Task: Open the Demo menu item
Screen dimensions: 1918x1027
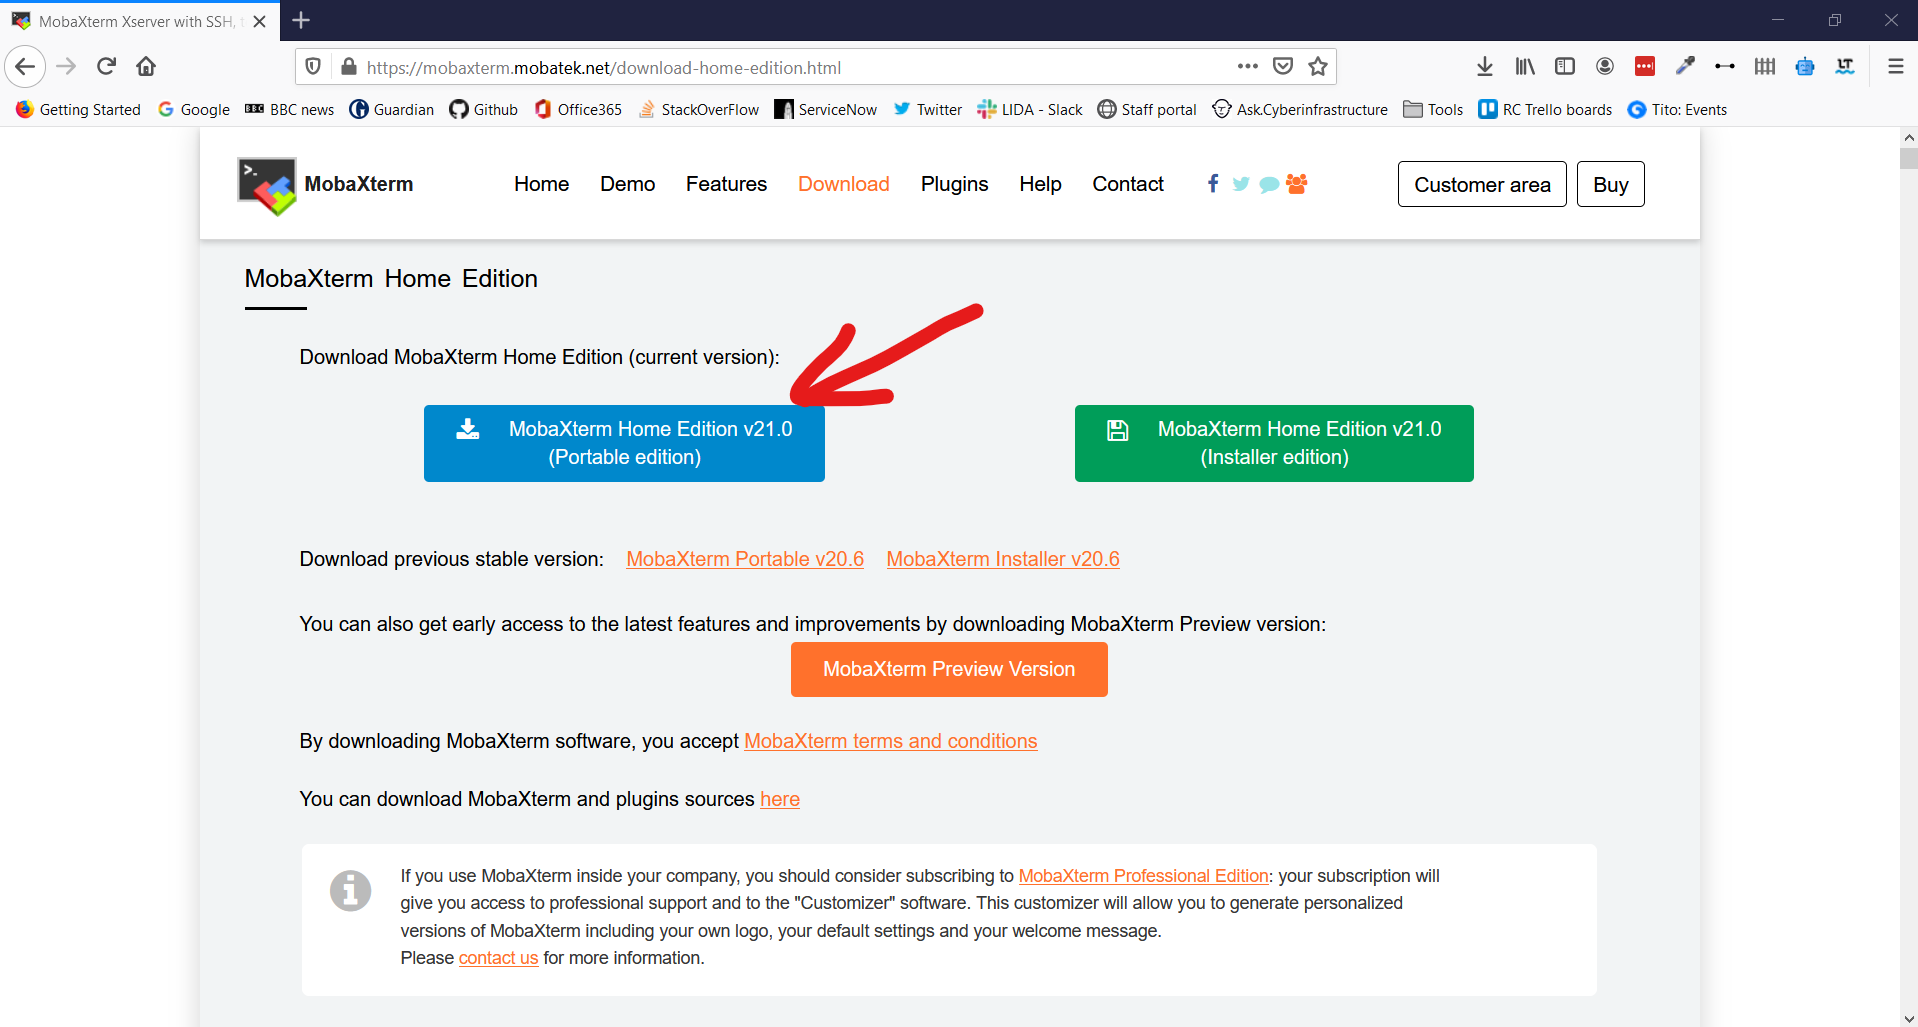Action: coord(627,184)
